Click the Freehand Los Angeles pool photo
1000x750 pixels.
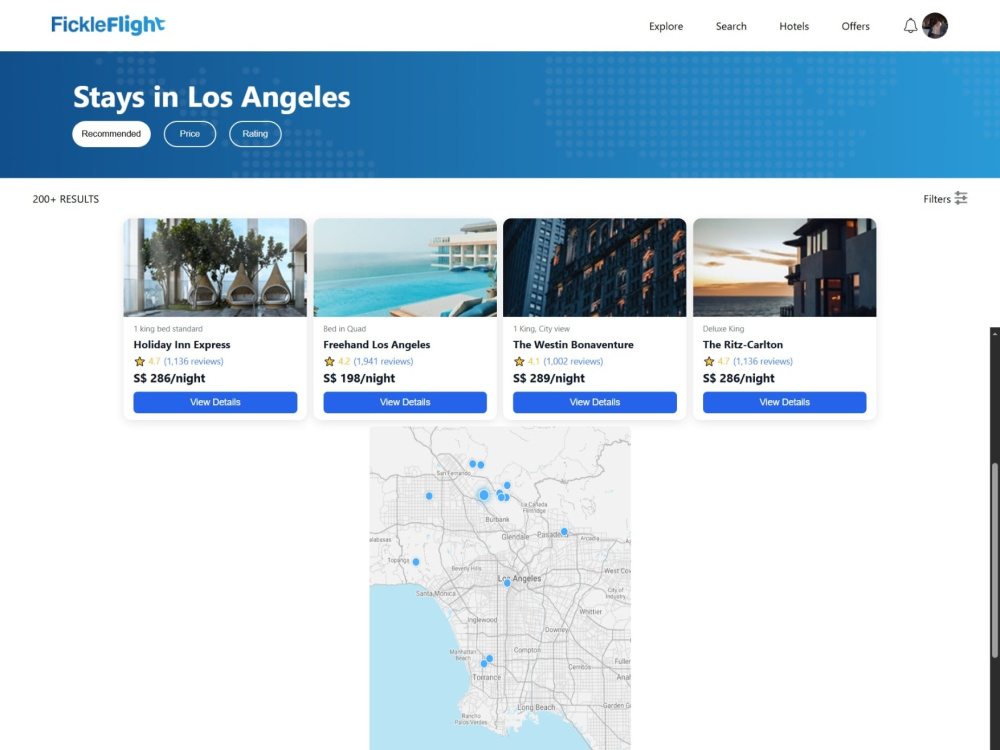coord(405,267)
